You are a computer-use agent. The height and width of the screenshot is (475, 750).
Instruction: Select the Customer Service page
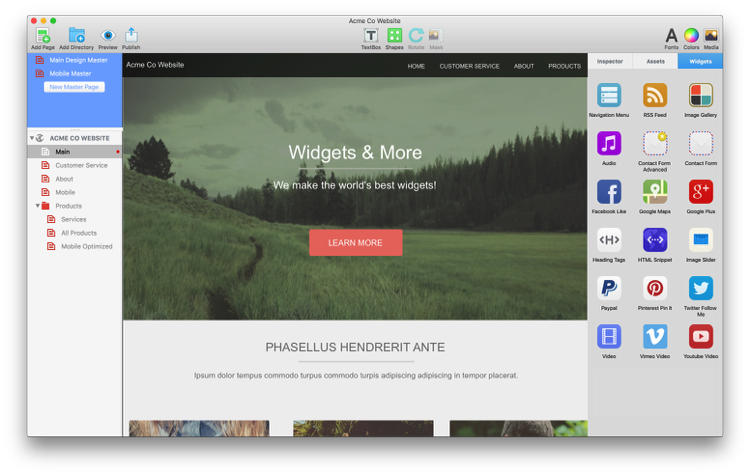[81, 165]
